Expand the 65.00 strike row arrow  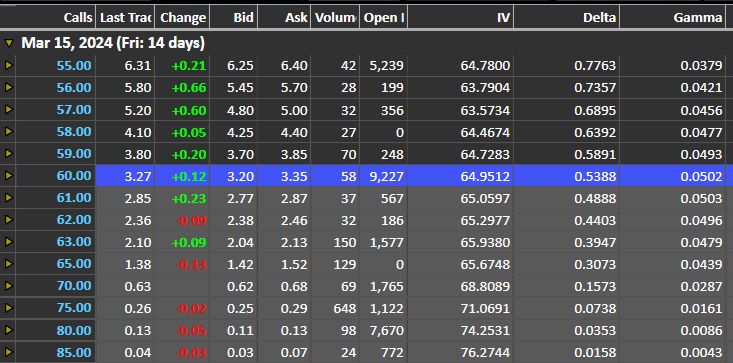pos(8,263)
